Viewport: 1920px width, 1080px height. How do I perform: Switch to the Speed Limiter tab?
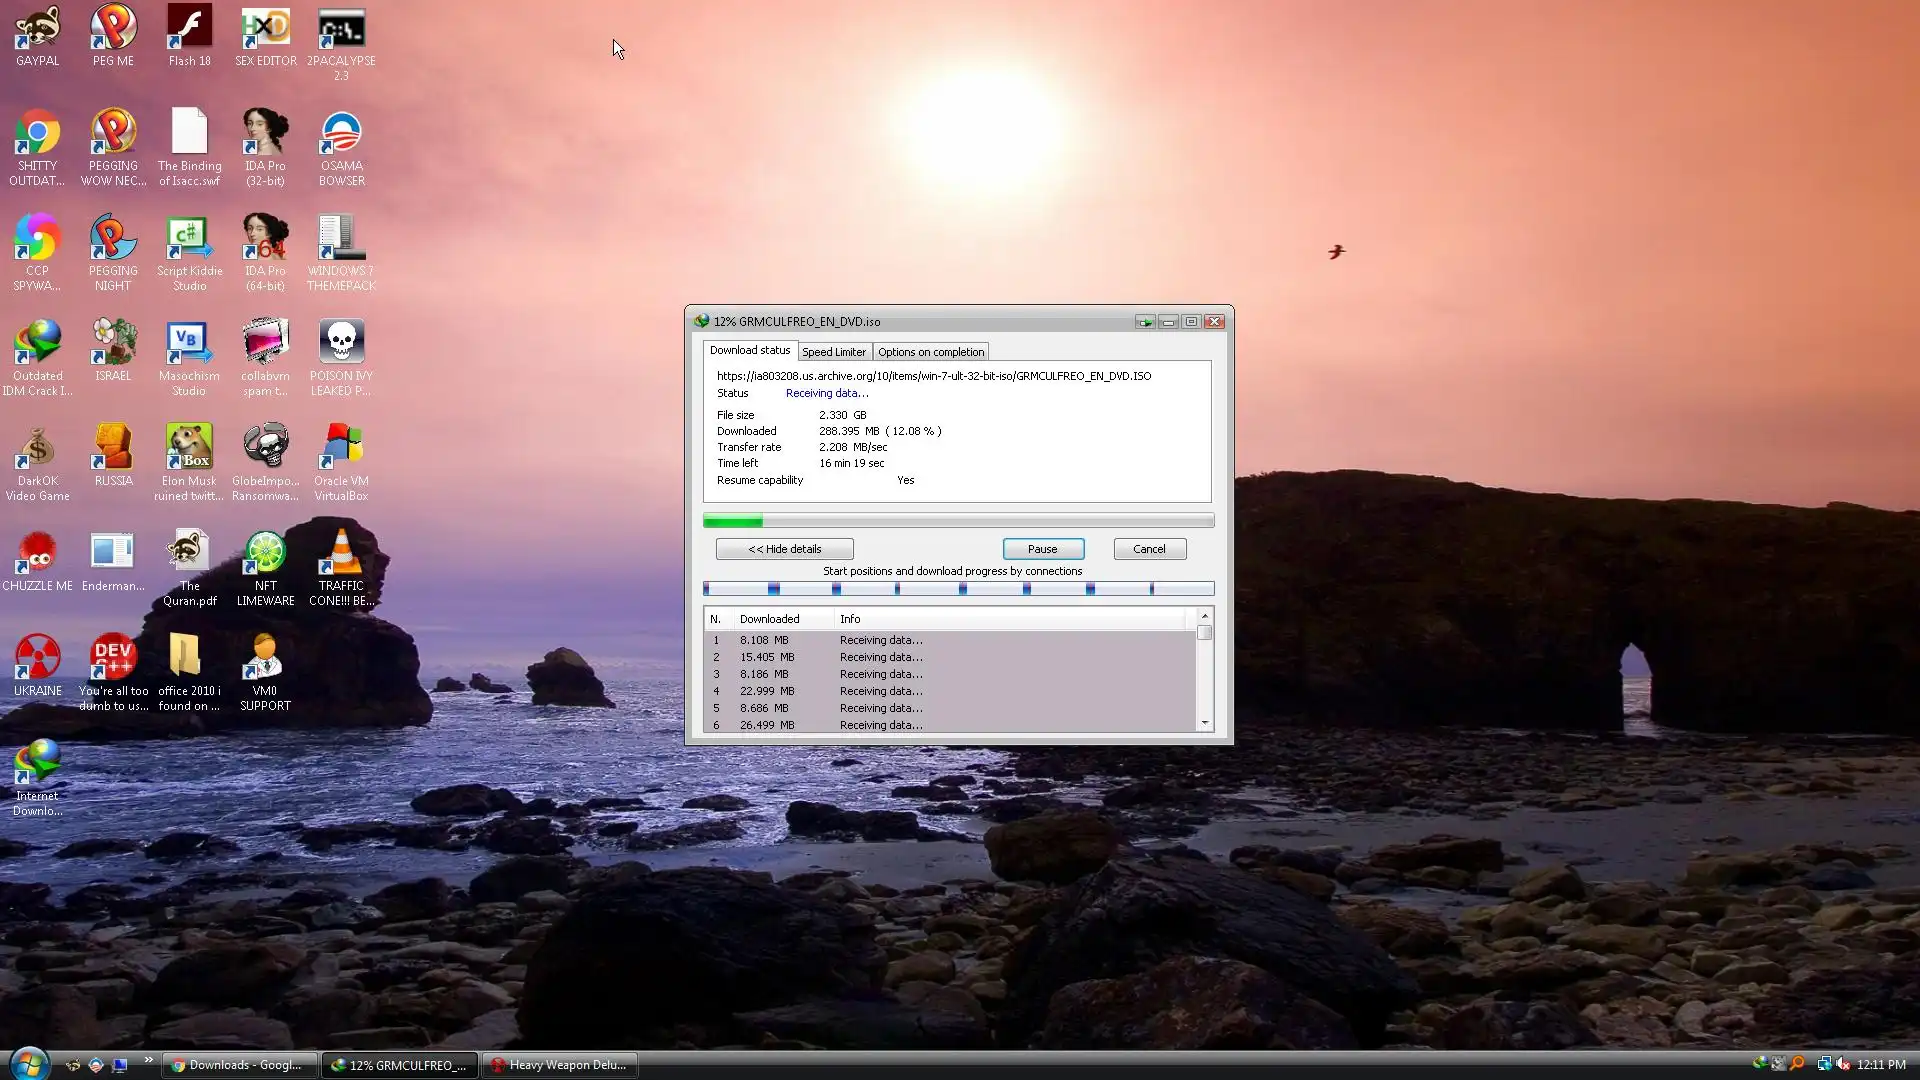coord(833,352)
